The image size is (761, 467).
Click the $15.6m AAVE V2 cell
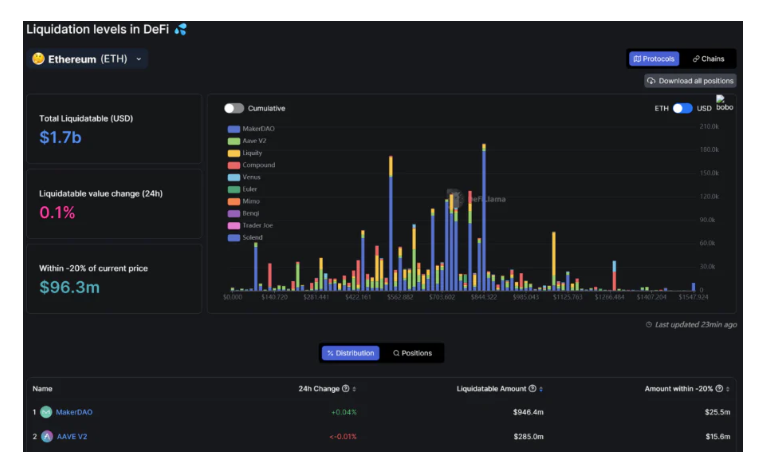718,436
